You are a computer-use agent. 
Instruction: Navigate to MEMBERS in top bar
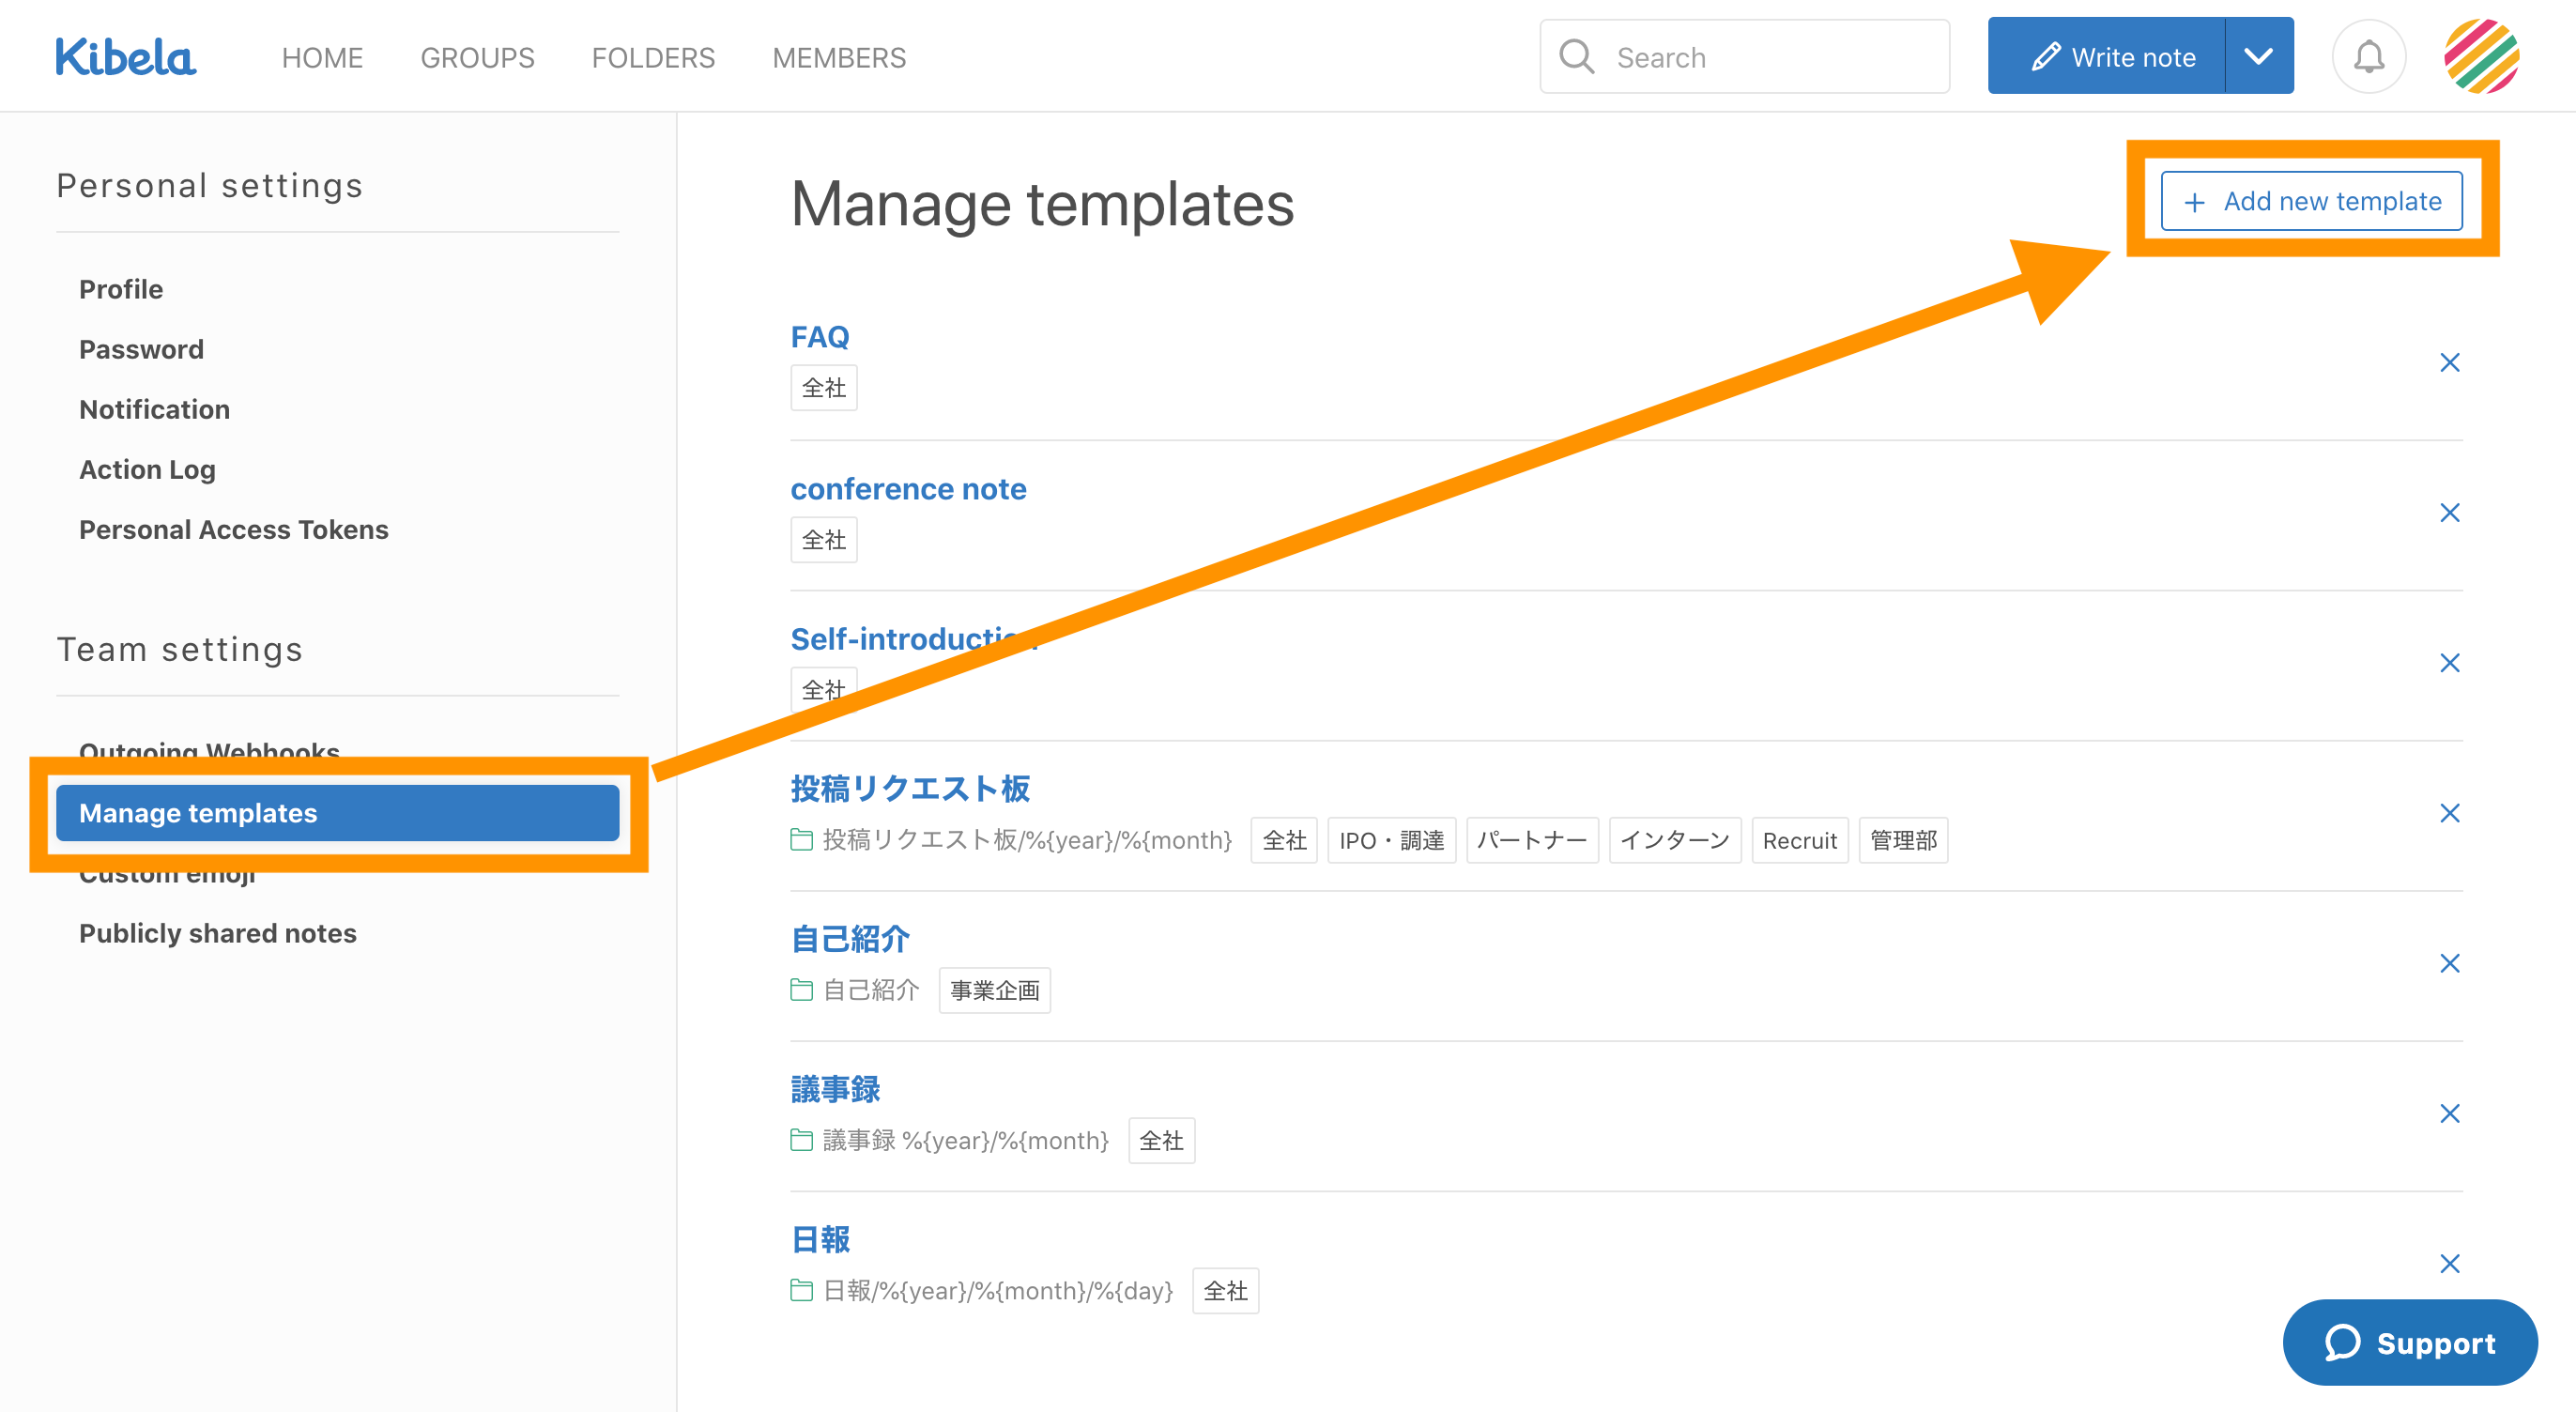point(839,58)
